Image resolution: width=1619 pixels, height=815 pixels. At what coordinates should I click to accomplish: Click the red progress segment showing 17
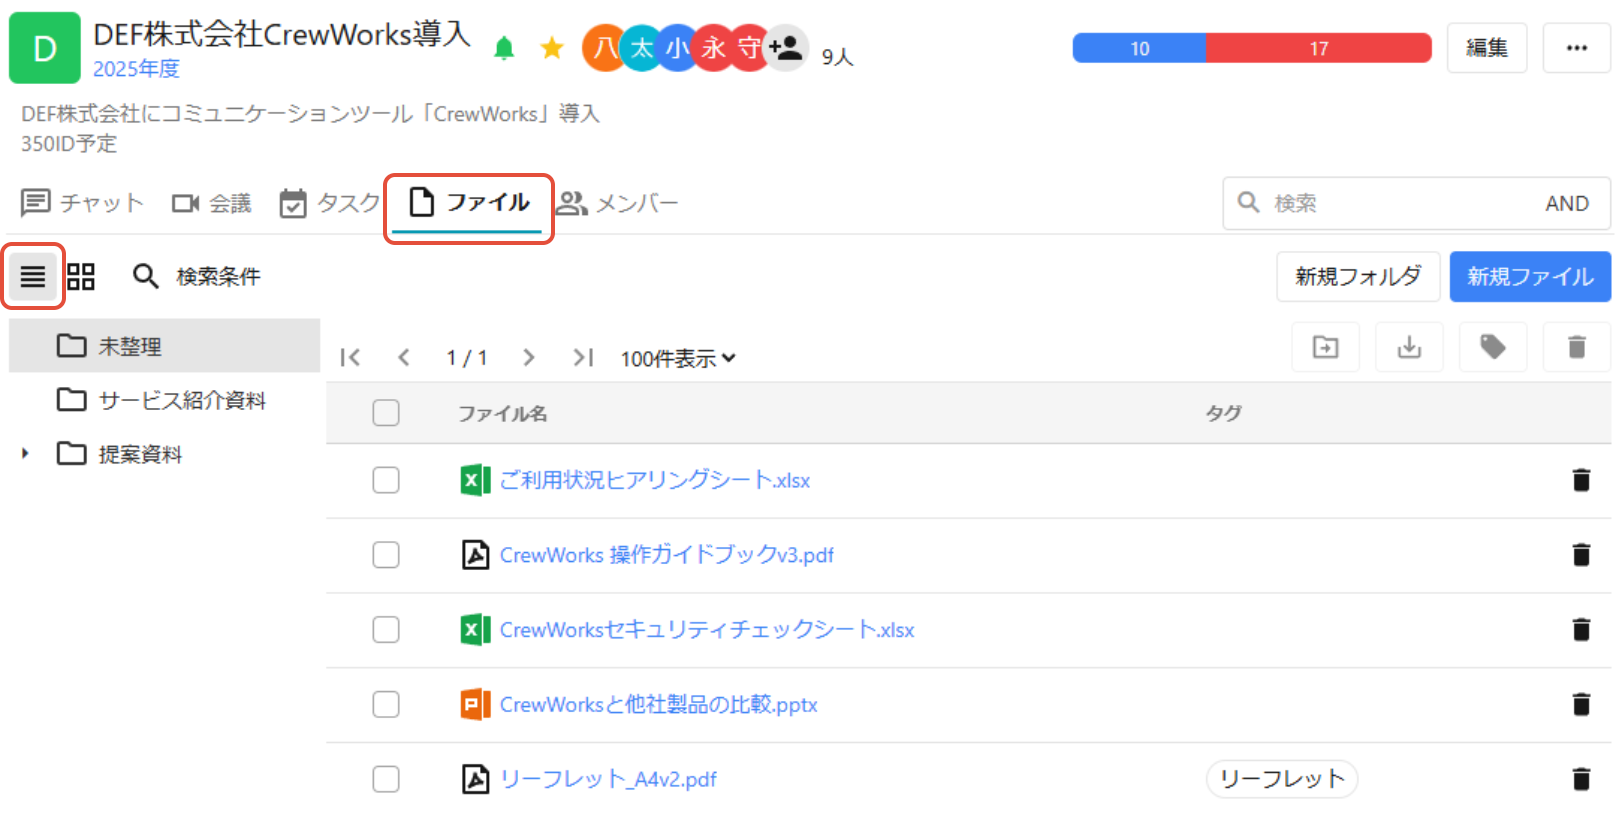pos(1319,48)
